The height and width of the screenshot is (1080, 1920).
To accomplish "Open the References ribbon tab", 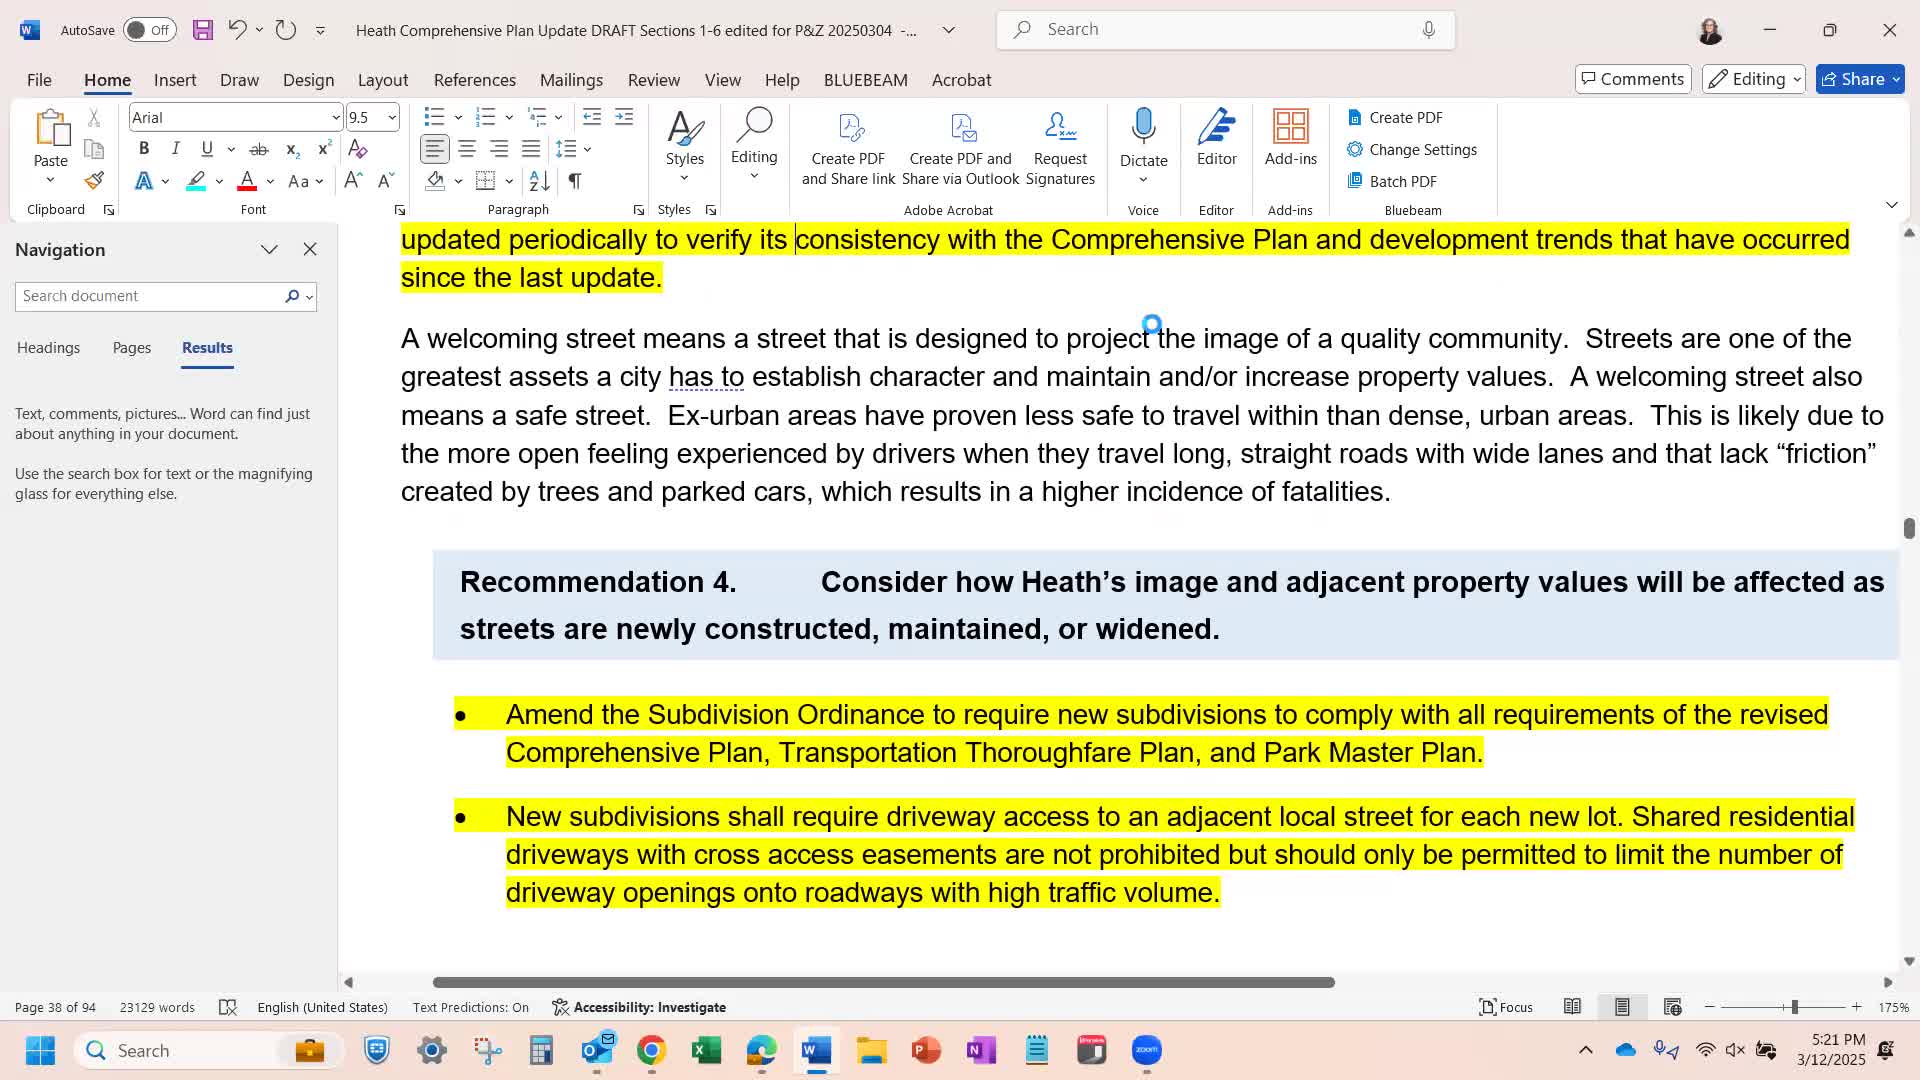I will click(x=474, y=80).
